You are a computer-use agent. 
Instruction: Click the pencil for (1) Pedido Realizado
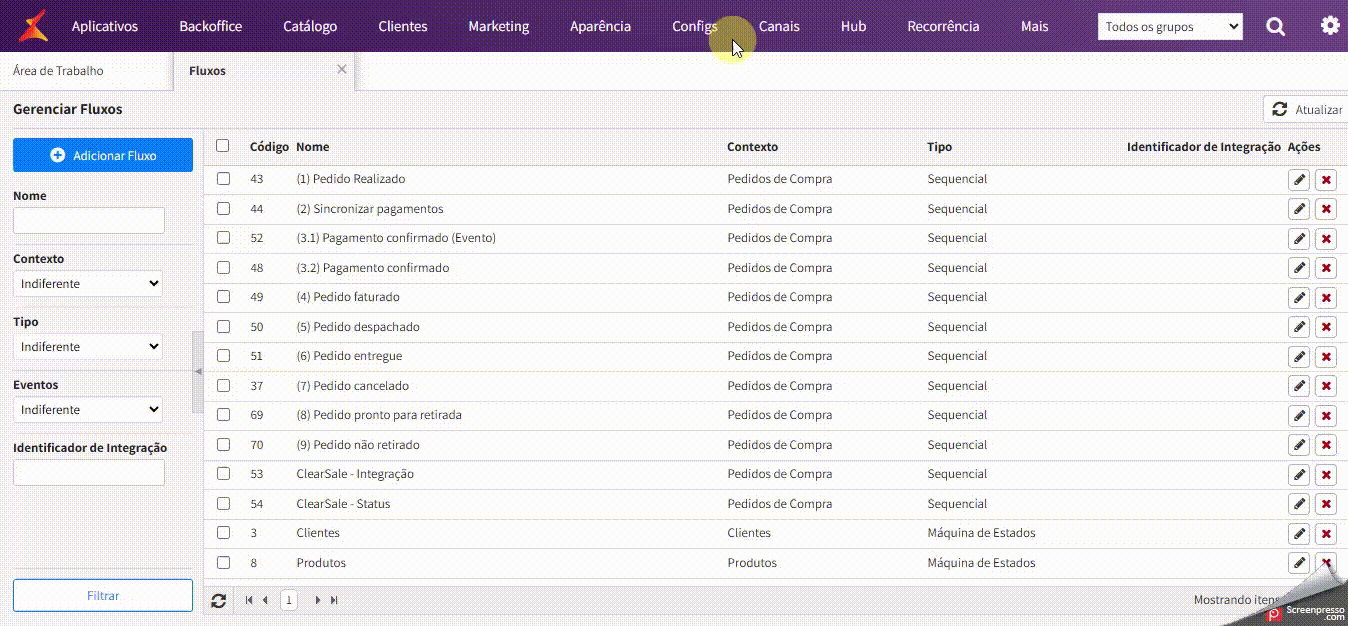coord(1299,180)
